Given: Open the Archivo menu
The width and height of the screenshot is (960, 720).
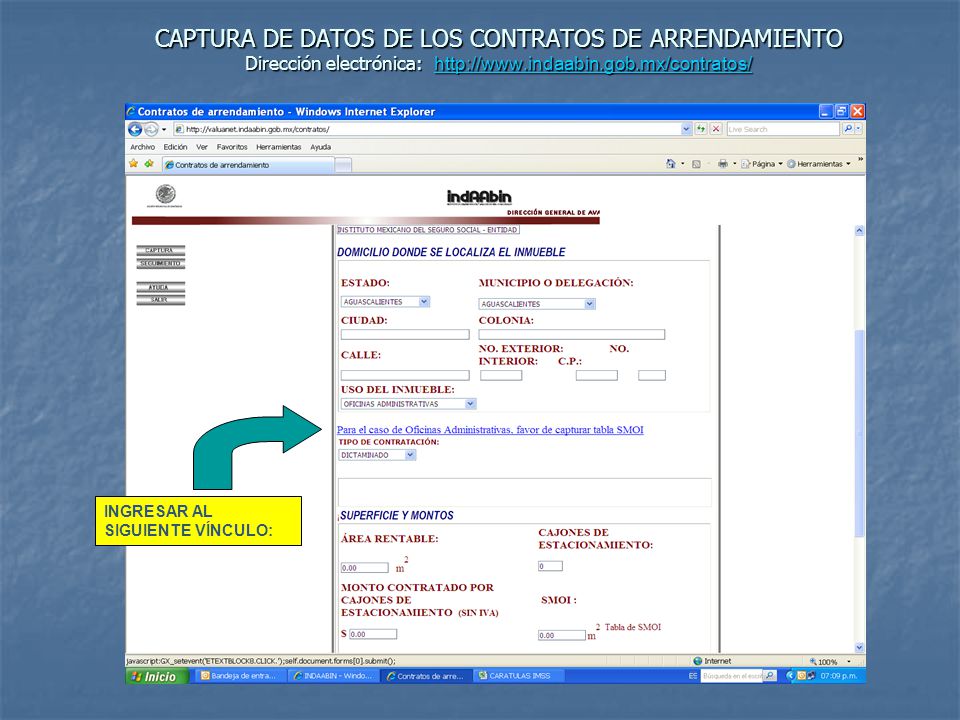Looking at the screenshot, I should click(x=142, y=147).
